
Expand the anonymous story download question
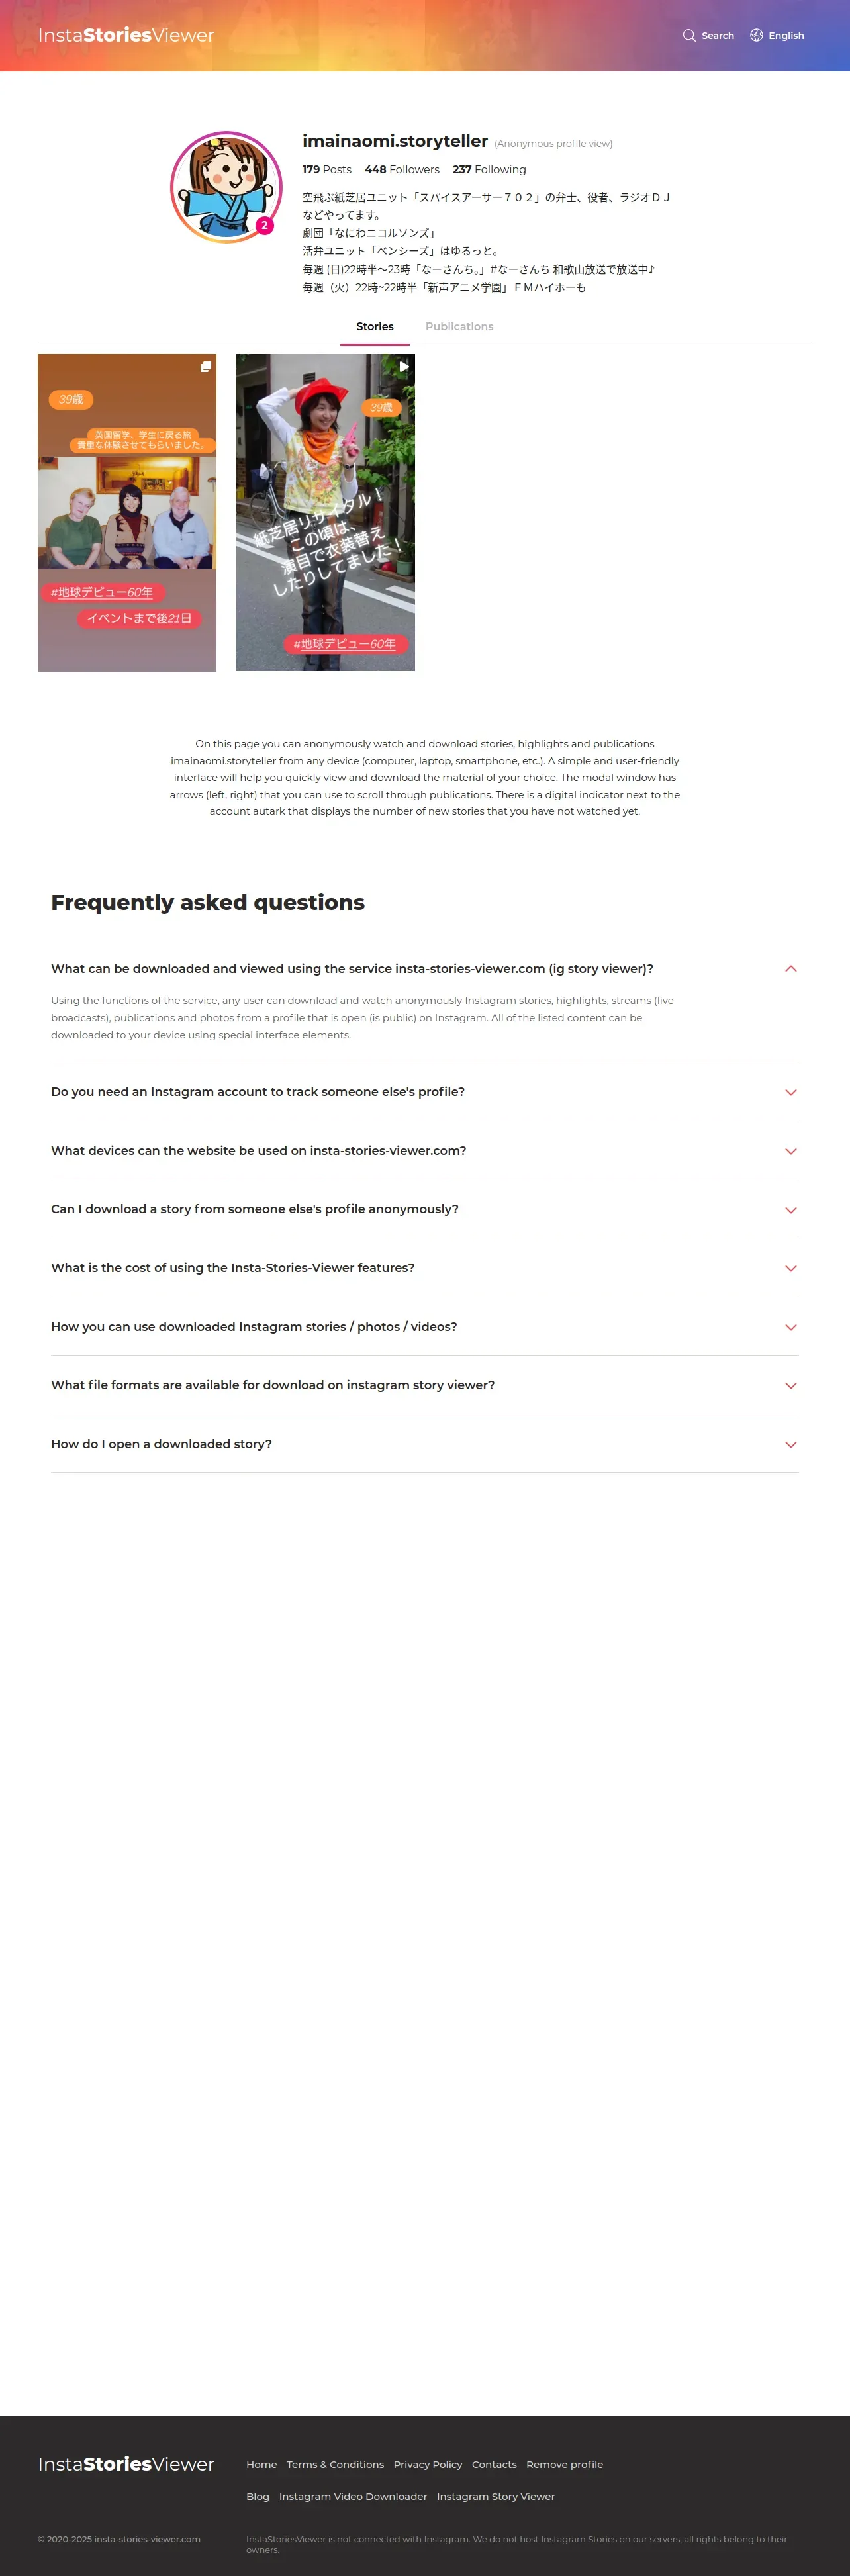point(790,1210)
